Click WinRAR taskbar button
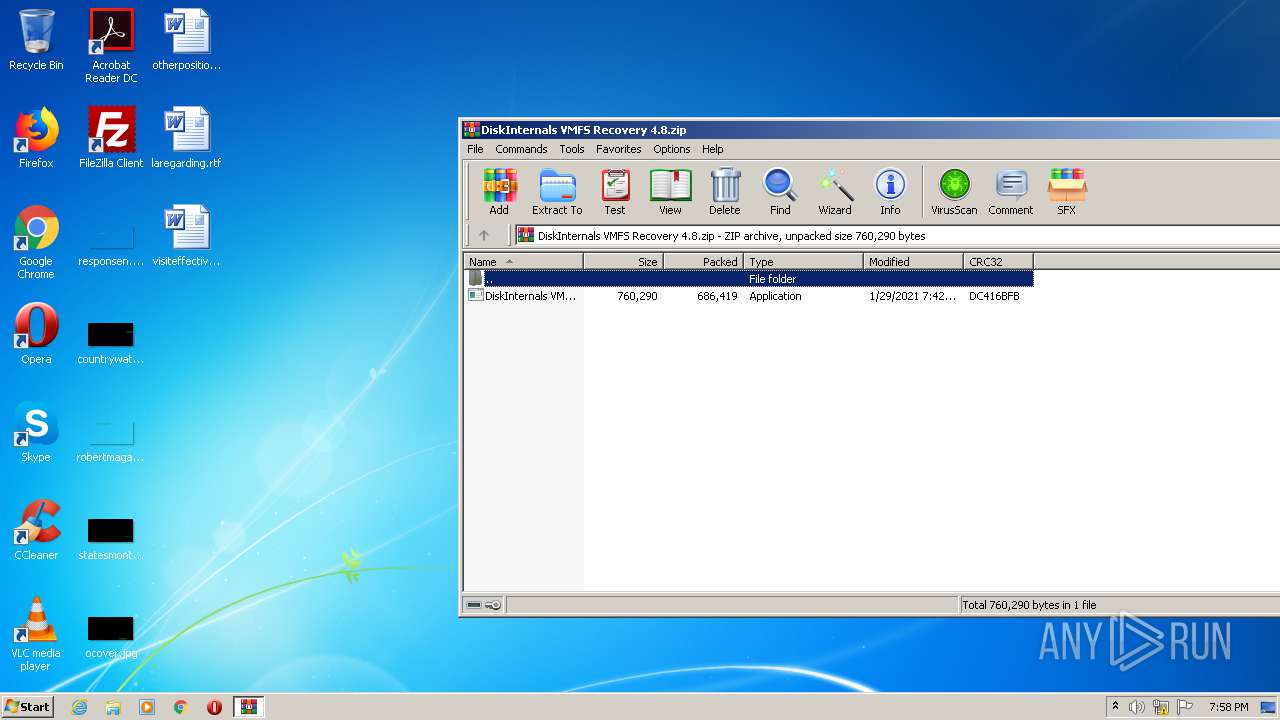The height and width of the screenshot is (720, 1280). coord(249,707)
